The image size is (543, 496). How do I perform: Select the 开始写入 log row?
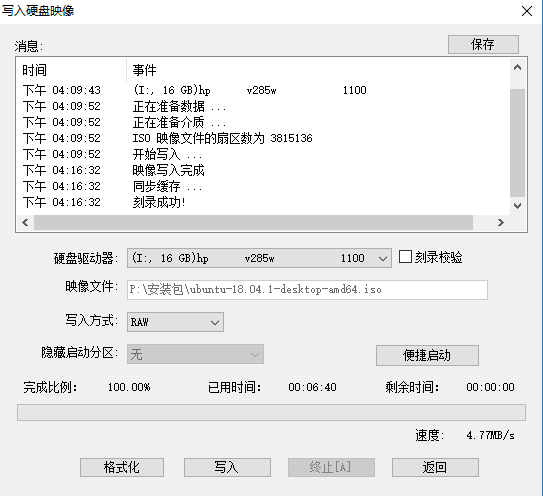tap(263, 154)
